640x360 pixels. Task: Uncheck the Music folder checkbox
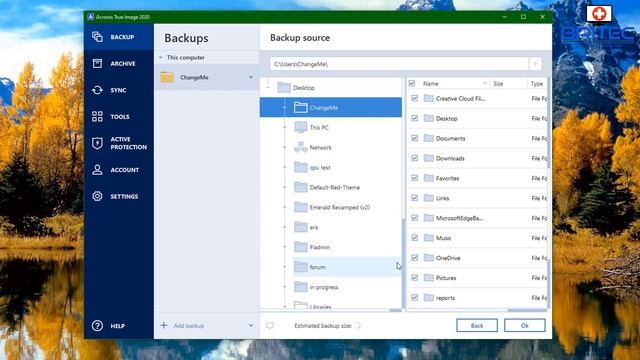click(415, 238)
